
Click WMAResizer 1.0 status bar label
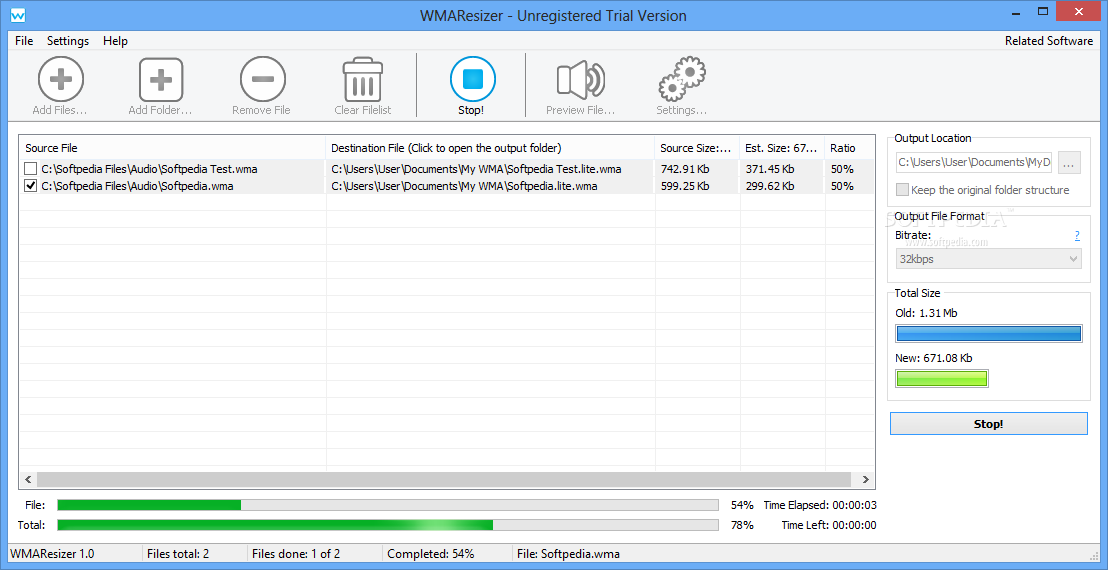pyautogui.click(x=53, y=554)
